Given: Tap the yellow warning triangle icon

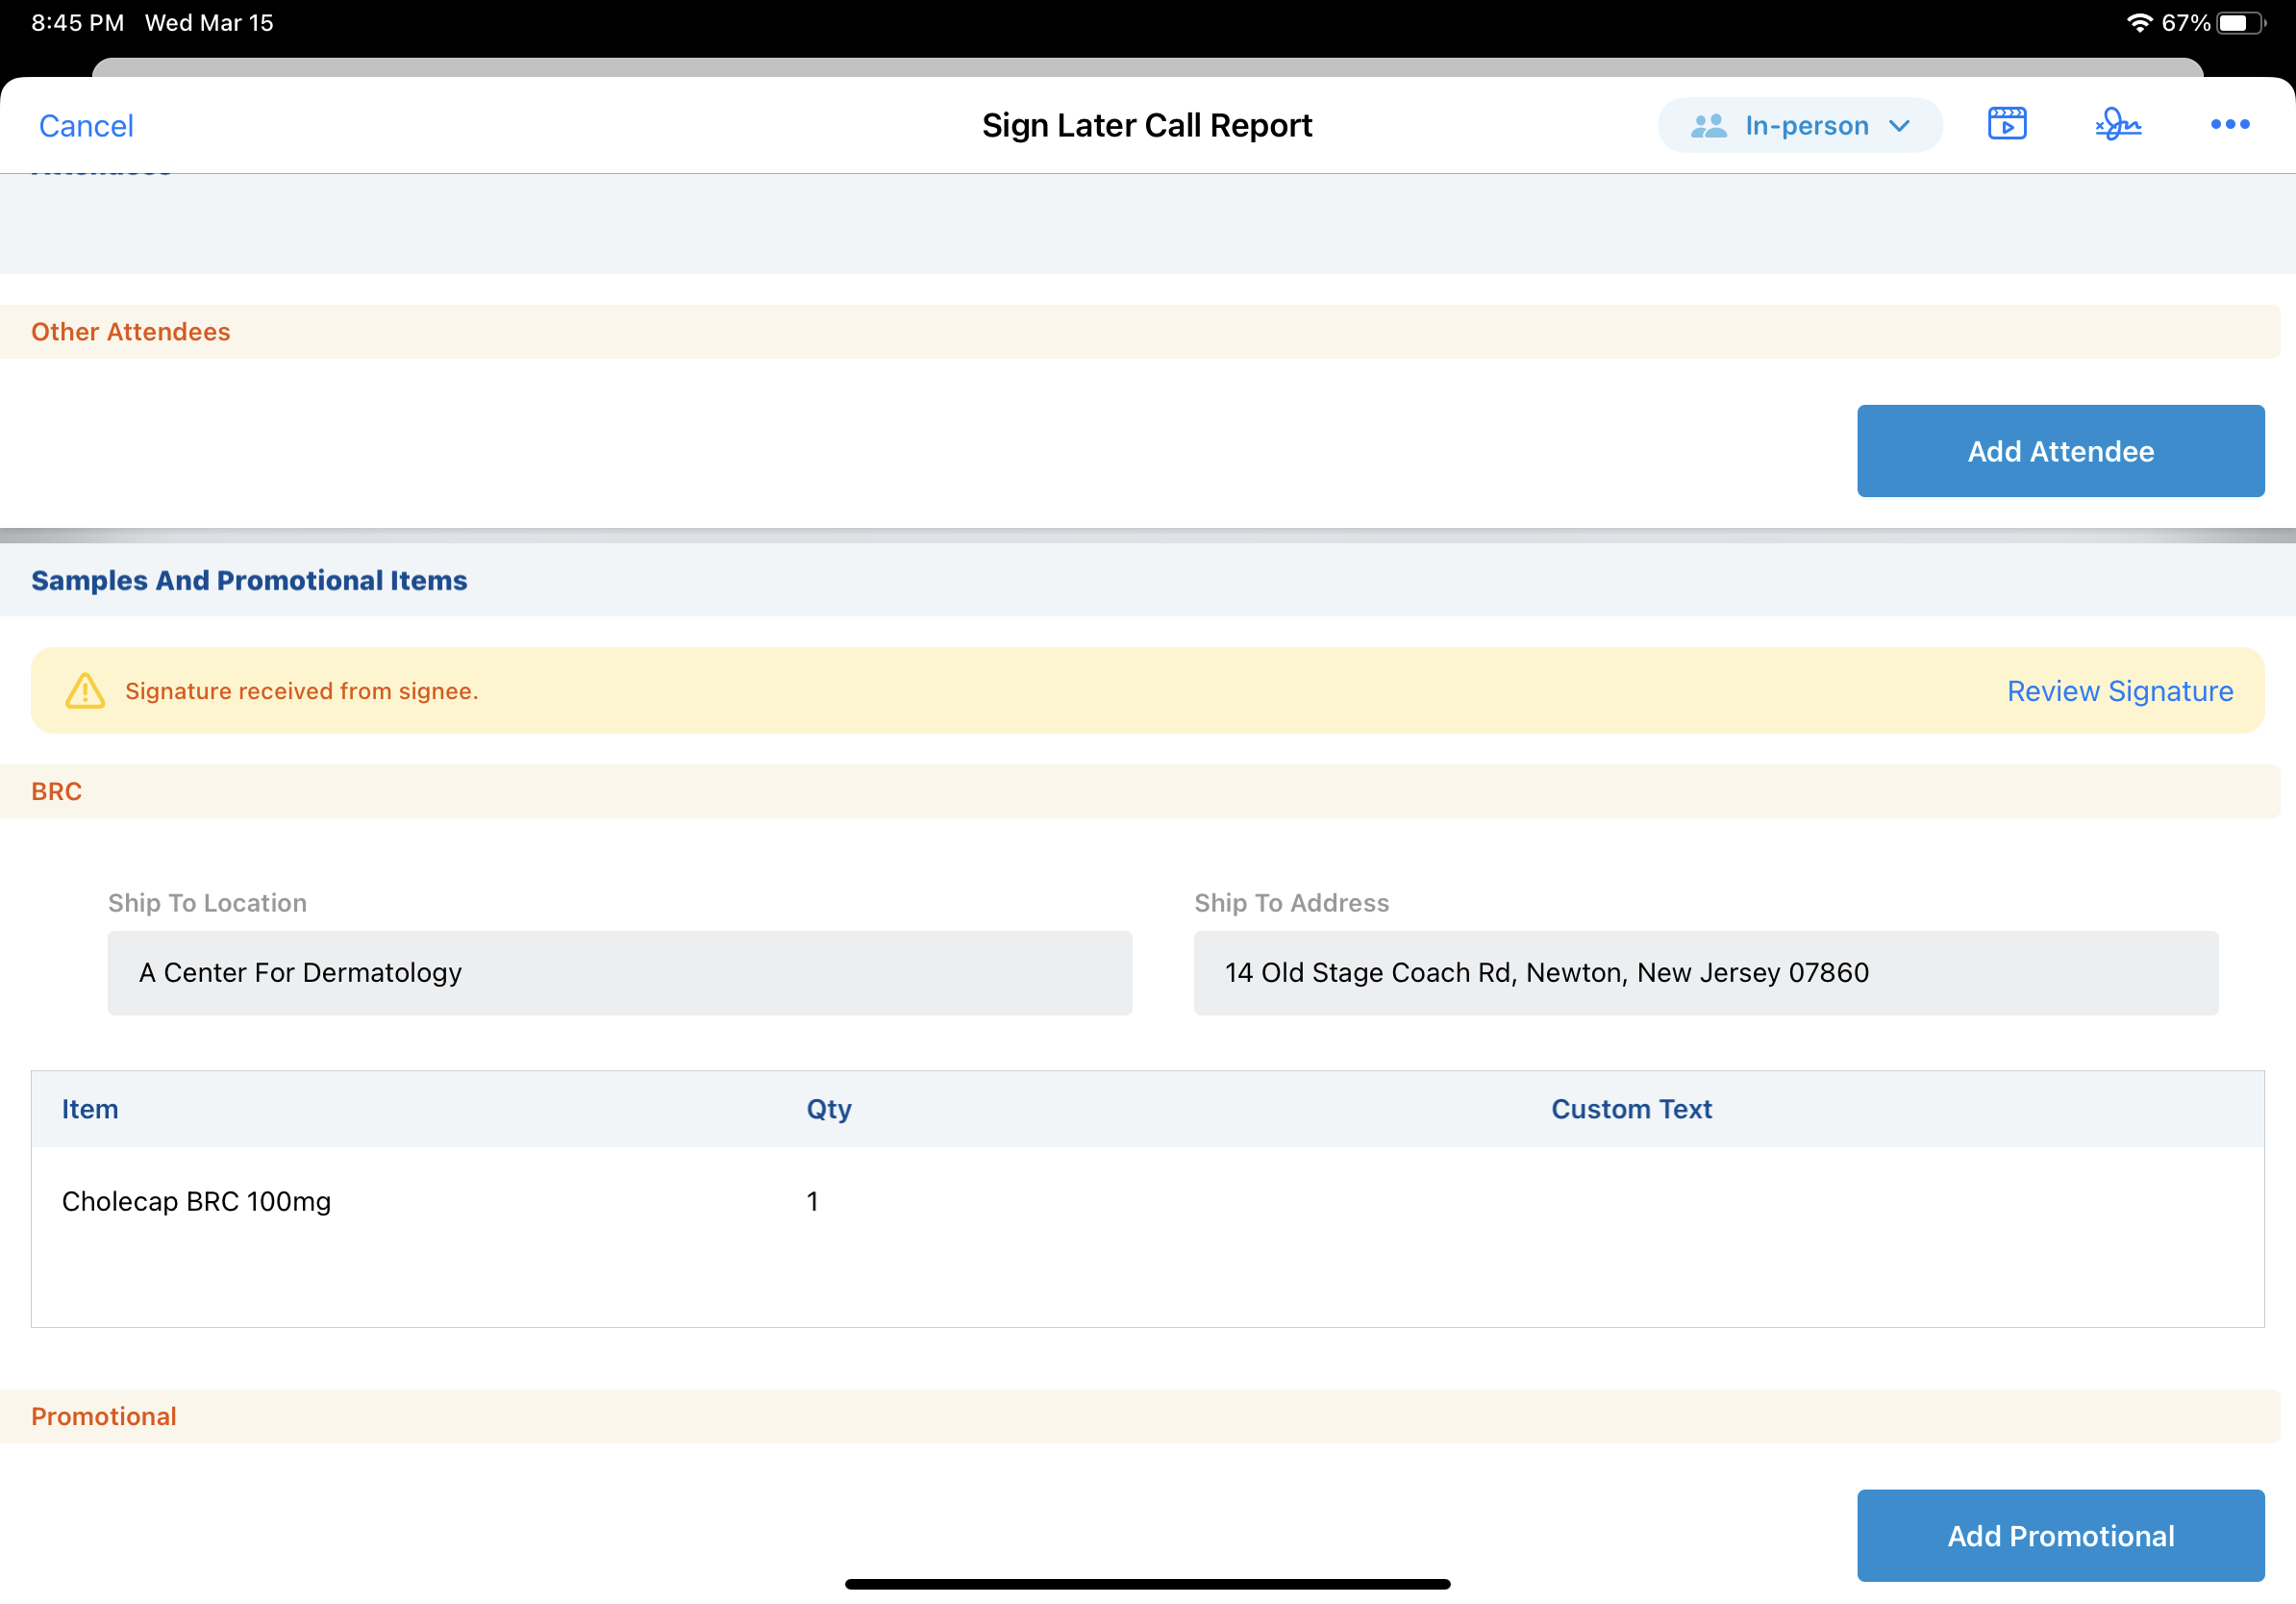Looking at the screenshot, I should (x=85, y=691).
